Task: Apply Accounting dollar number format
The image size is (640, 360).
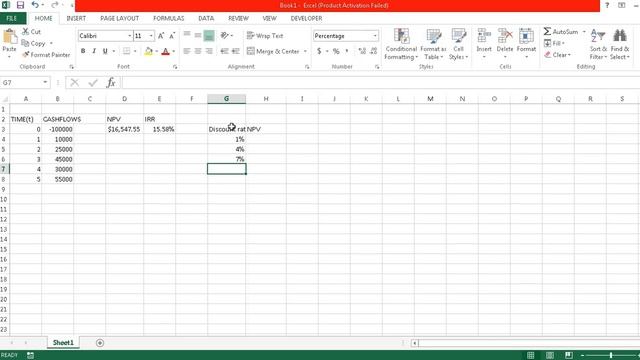Action: coord(319,51)
